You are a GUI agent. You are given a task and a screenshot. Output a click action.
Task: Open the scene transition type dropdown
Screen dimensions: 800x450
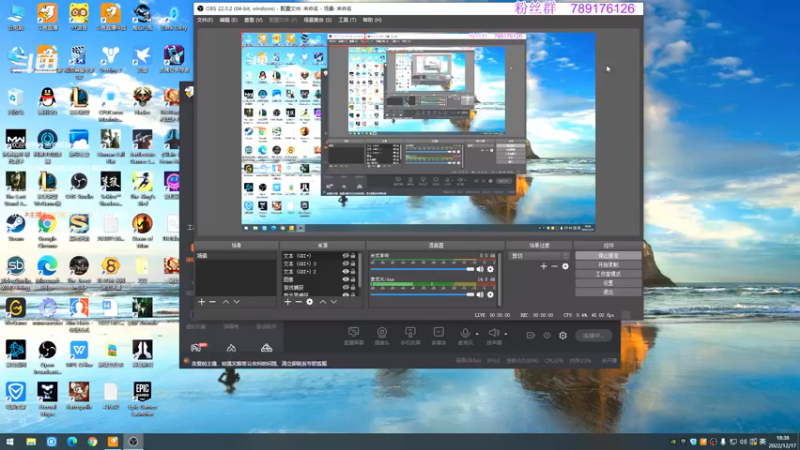539,256
